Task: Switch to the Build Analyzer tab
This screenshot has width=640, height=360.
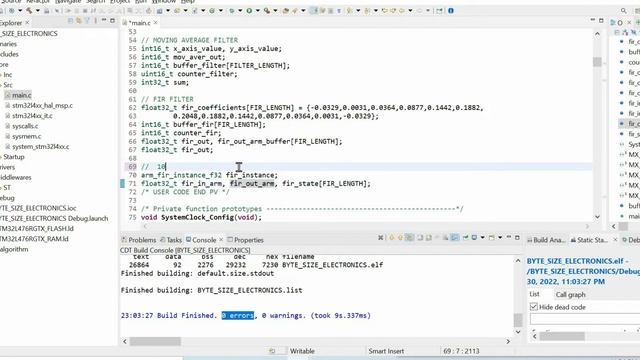Action: coord(546,240)
